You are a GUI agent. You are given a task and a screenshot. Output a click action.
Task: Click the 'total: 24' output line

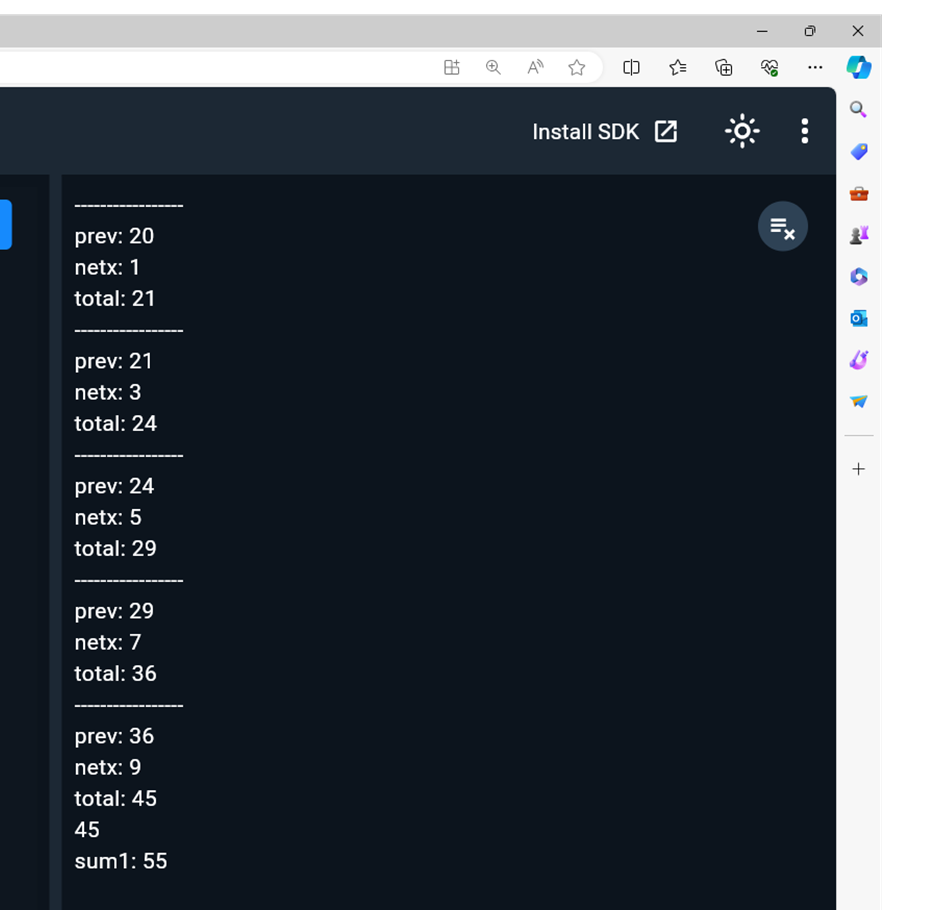[115, 423]
